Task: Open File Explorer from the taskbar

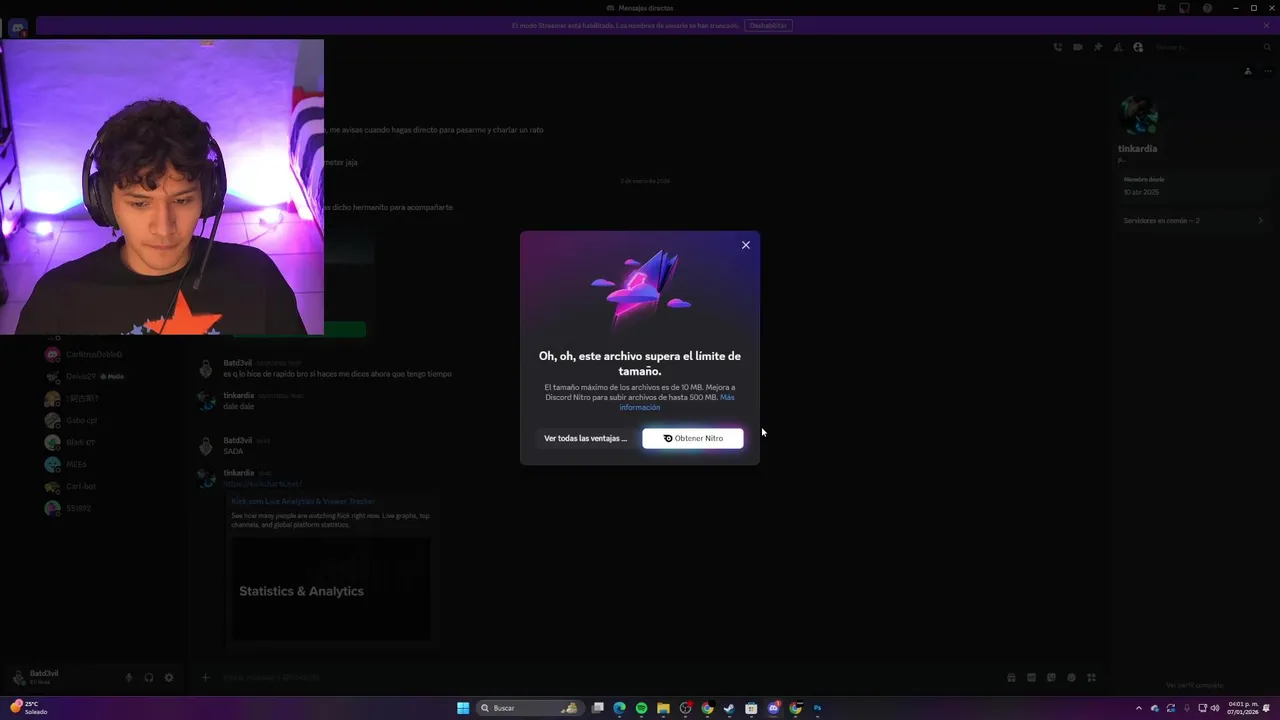Action: pos(663,708)
